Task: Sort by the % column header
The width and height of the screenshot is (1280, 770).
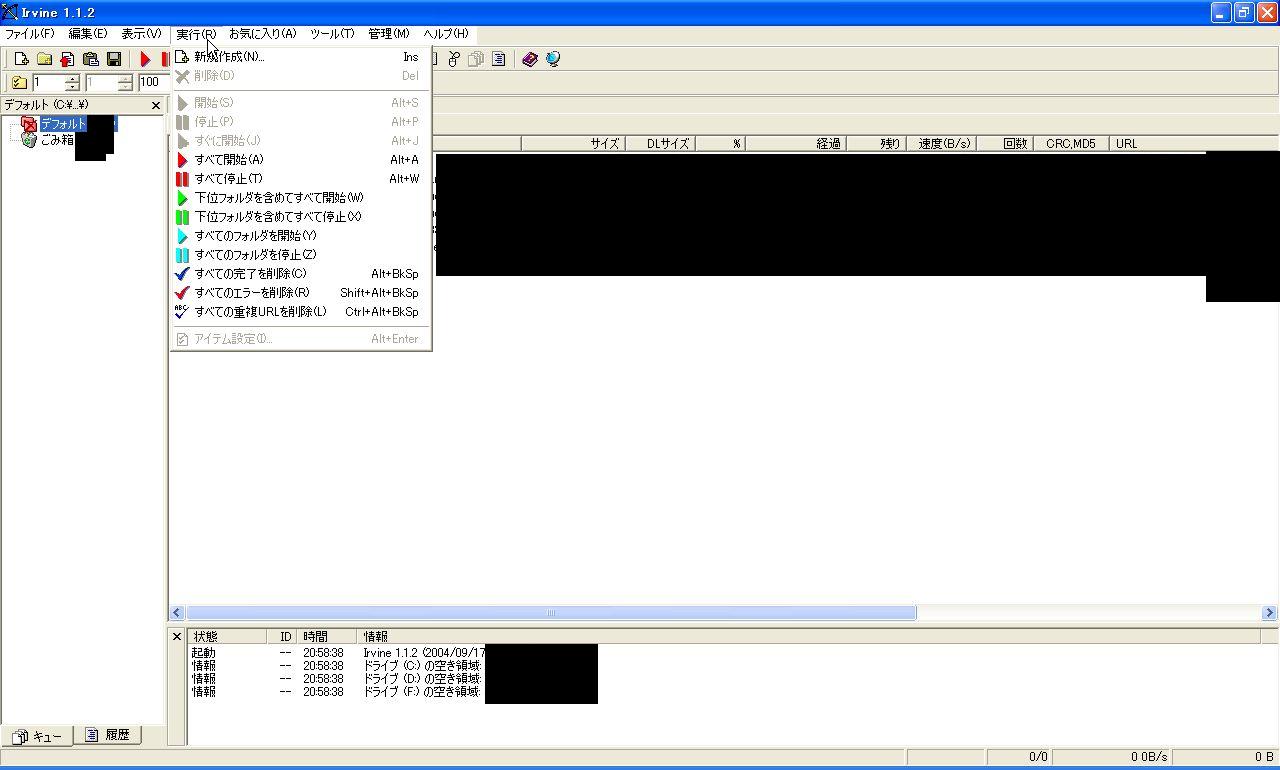Action: click(721, 144)
